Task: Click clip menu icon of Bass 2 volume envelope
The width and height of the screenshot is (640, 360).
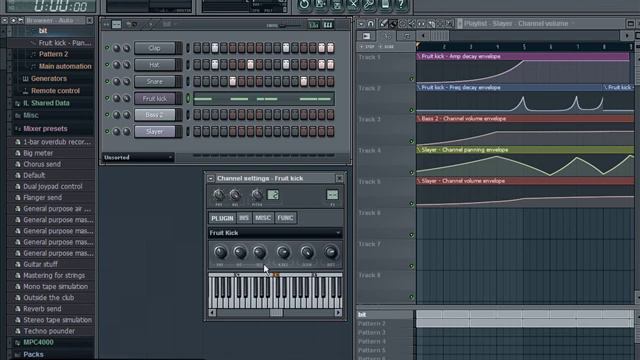Action: pyautogui.click(x=419, y=119)
